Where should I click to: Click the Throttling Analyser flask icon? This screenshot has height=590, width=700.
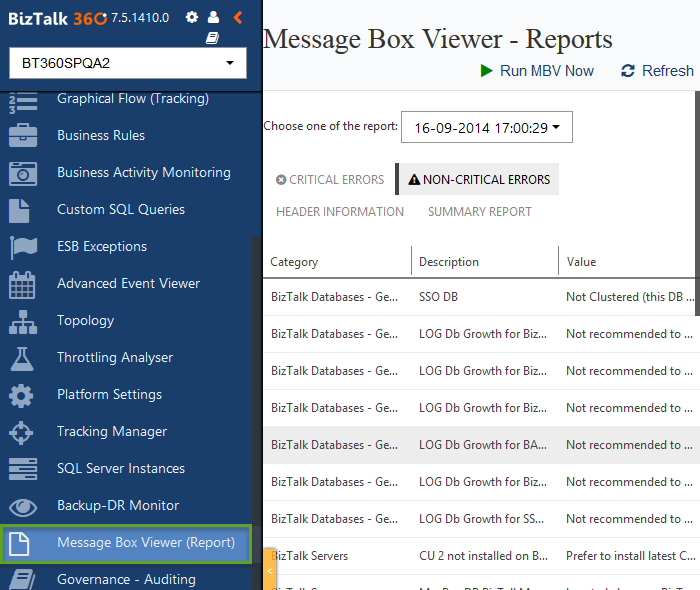click(22, 358)
